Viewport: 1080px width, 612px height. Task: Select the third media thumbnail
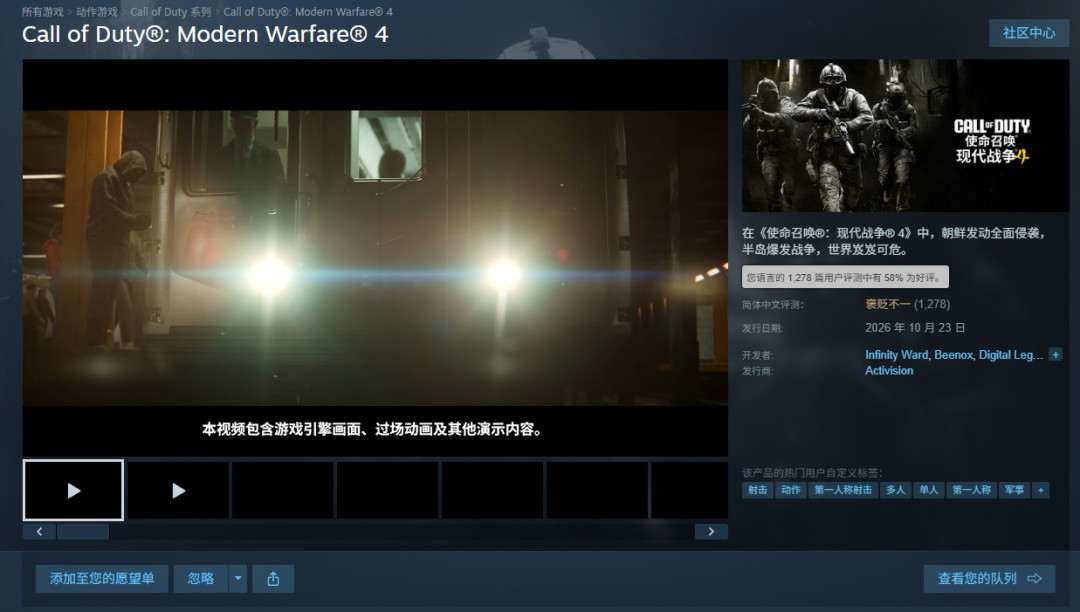point(283,490)
